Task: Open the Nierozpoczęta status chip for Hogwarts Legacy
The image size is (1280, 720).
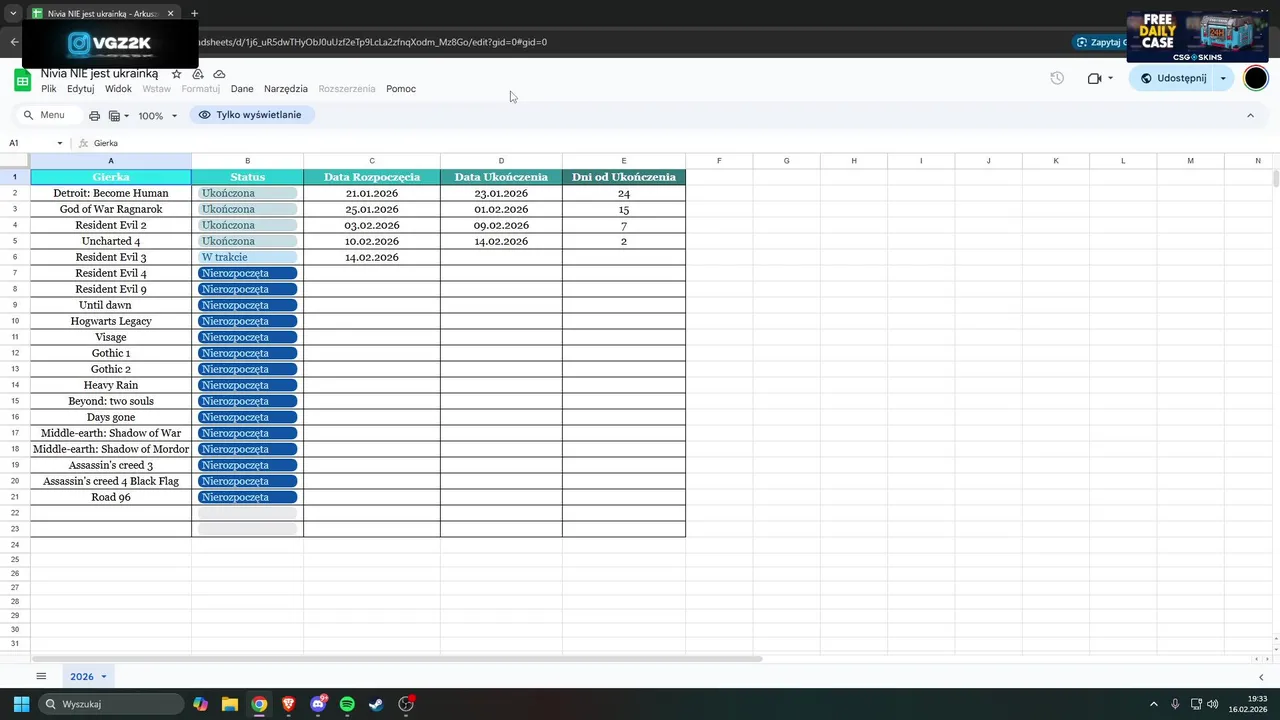Action: [248, 321]
